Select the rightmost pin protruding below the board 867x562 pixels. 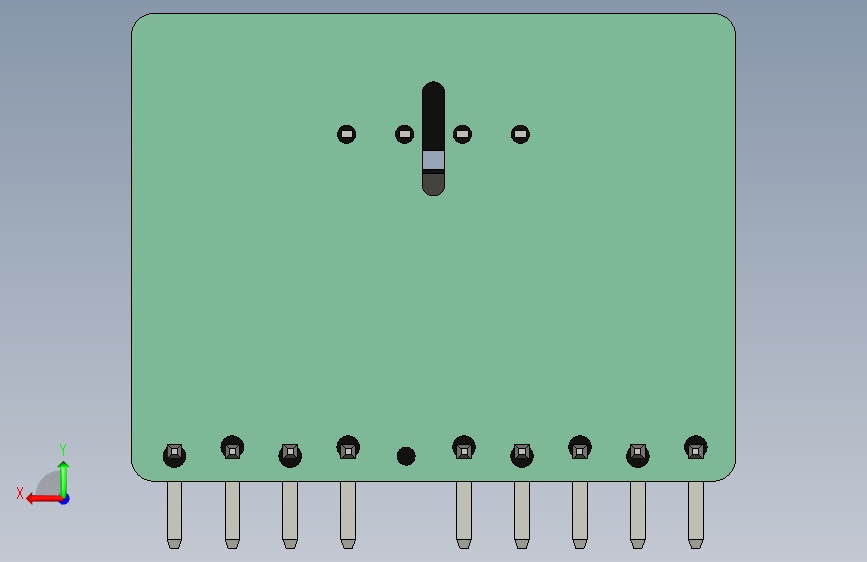point(696,515)
